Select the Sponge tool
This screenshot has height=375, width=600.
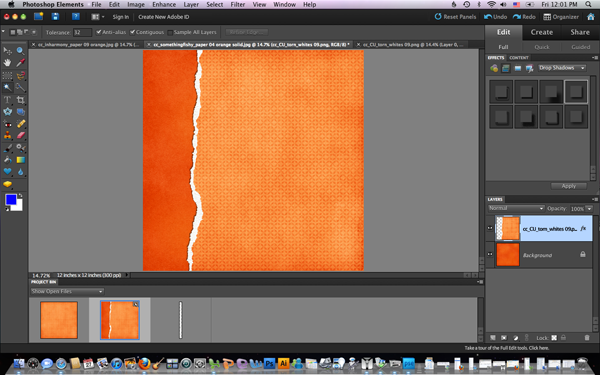tap(7, 184)
